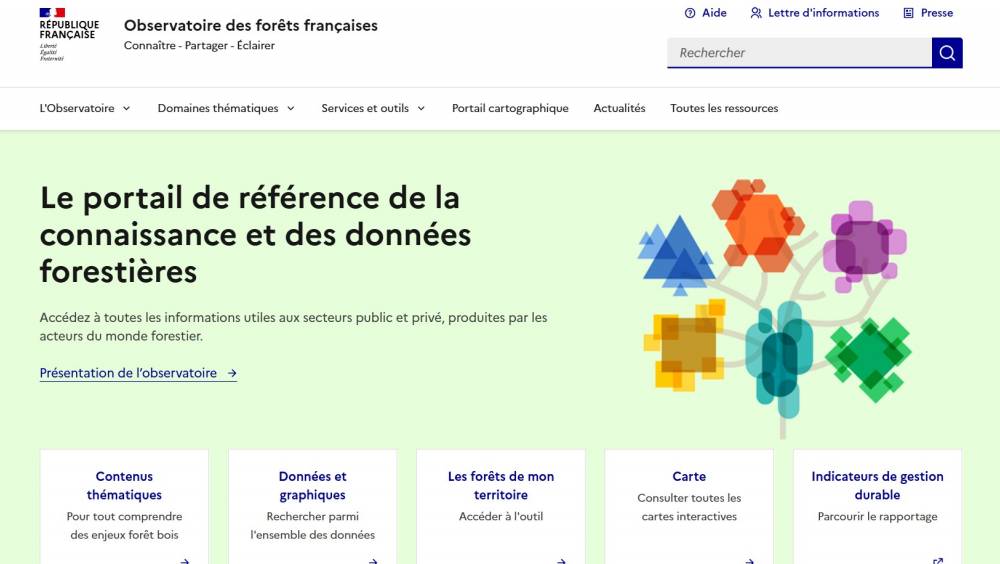Open the Presse link
Viewport: 1000px width, 564px height.
point(928,13)
